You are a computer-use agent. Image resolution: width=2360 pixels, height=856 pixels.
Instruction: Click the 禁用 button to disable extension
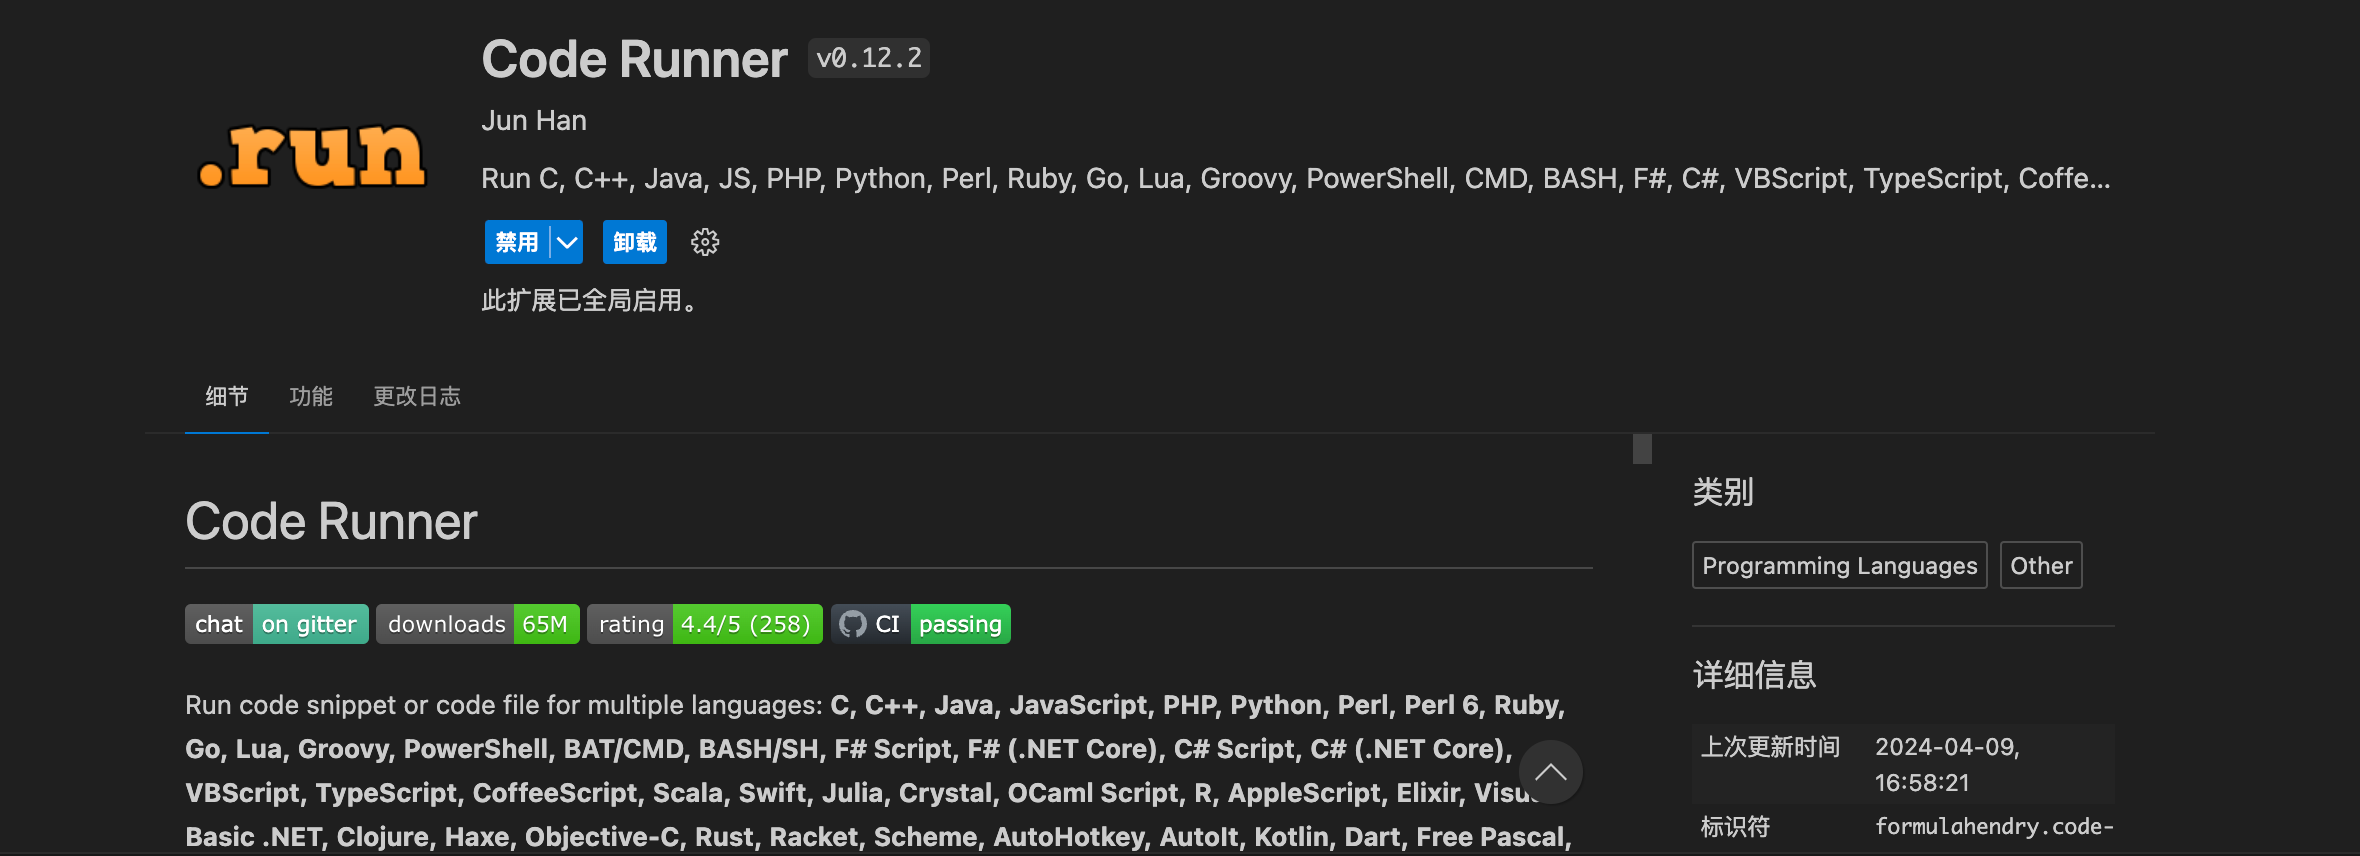point(514,241)
